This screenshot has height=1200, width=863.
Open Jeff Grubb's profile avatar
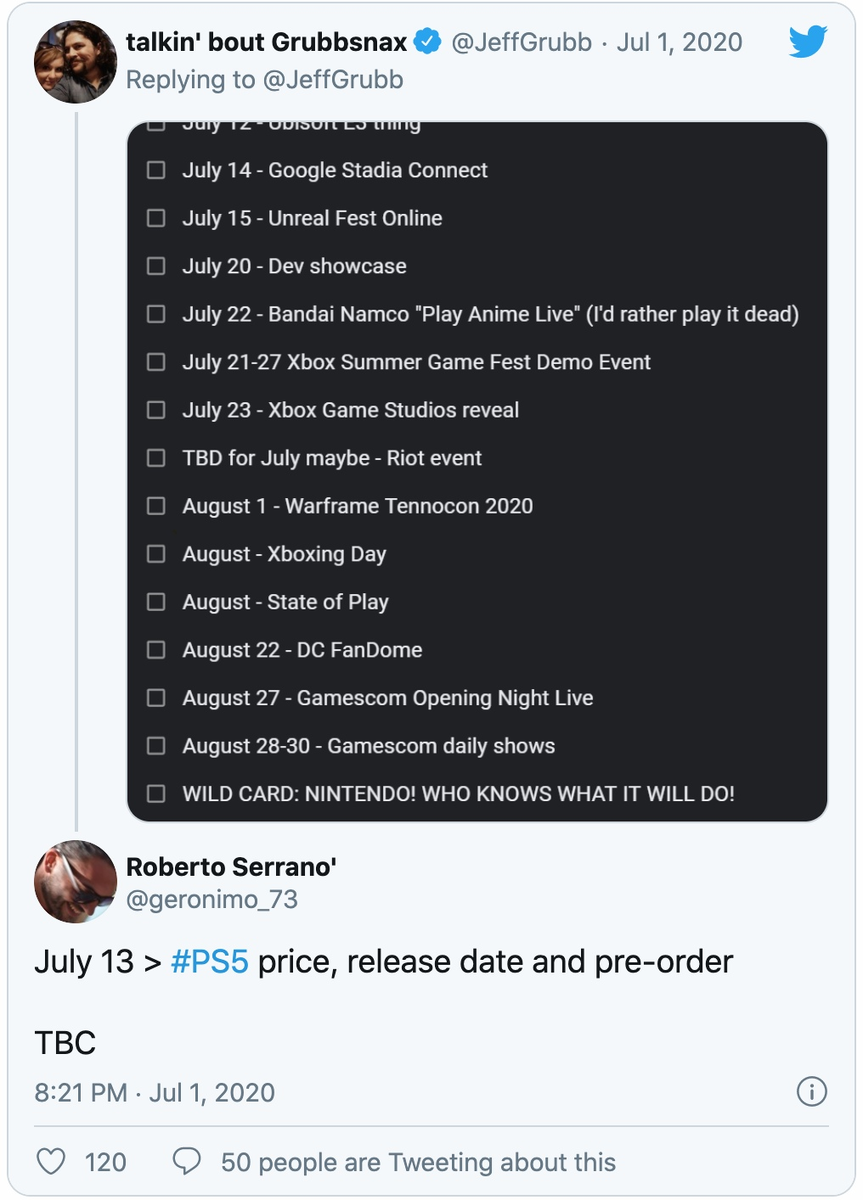[76, 61]
